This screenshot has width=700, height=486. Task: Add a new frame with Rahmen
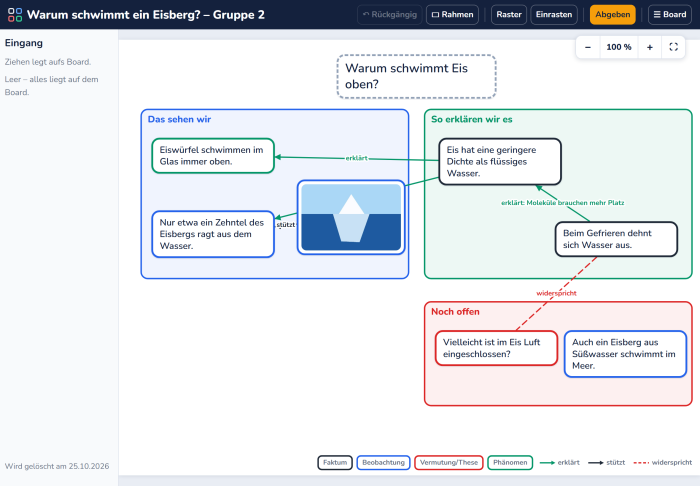pos(452,15)
